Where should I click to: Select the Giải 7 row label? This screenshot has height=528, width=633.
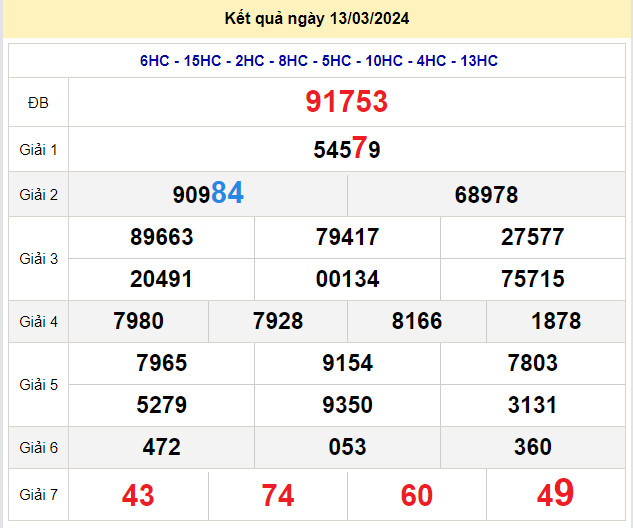tap(38, 494)
